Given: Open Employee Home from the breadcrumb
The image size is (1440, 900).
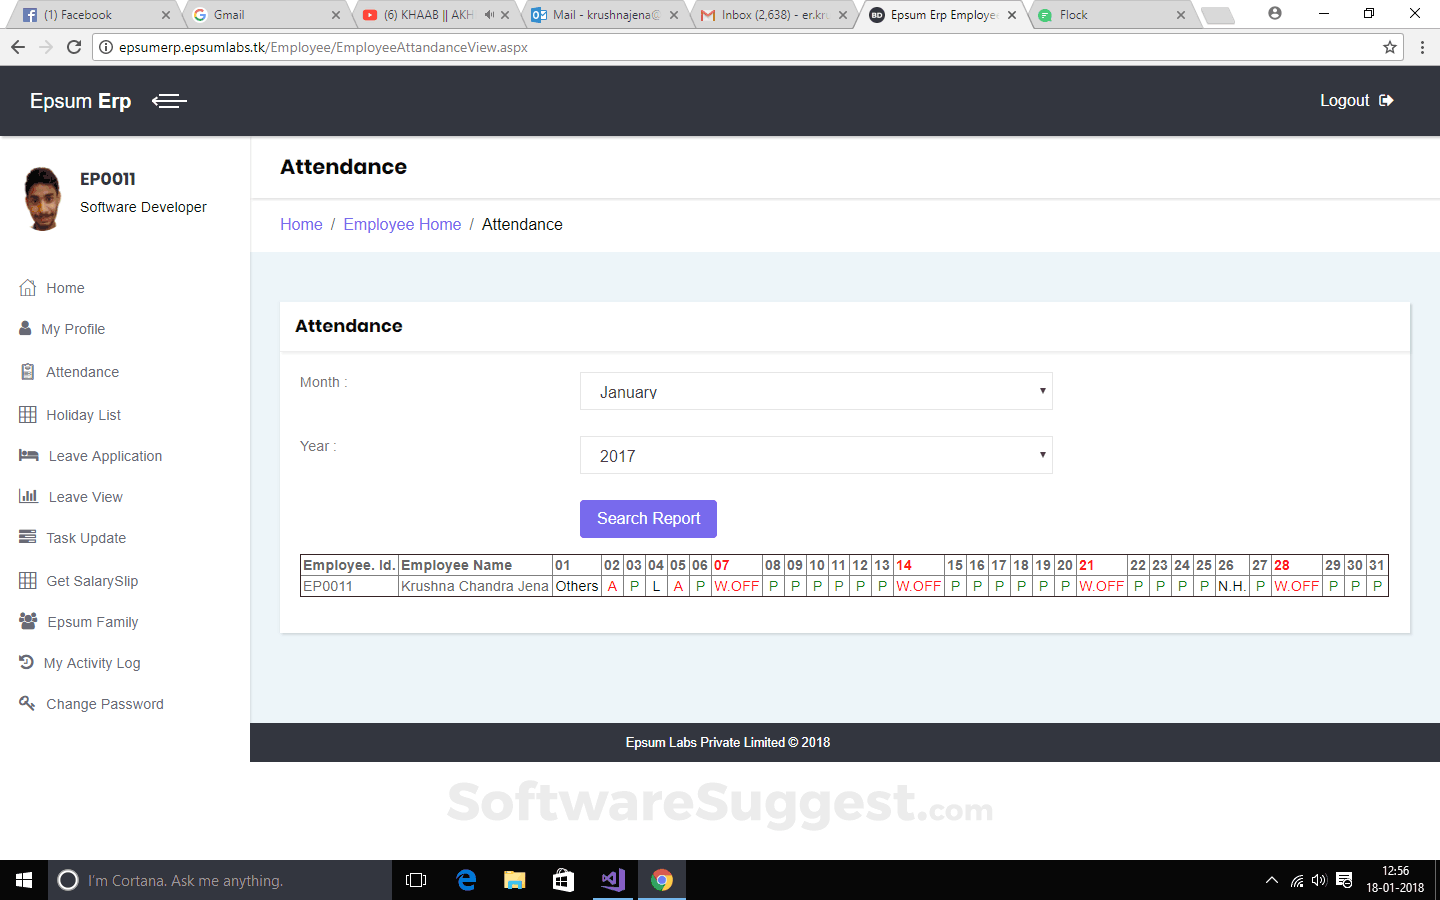Looking at the screenshot, I should (402, 224).
